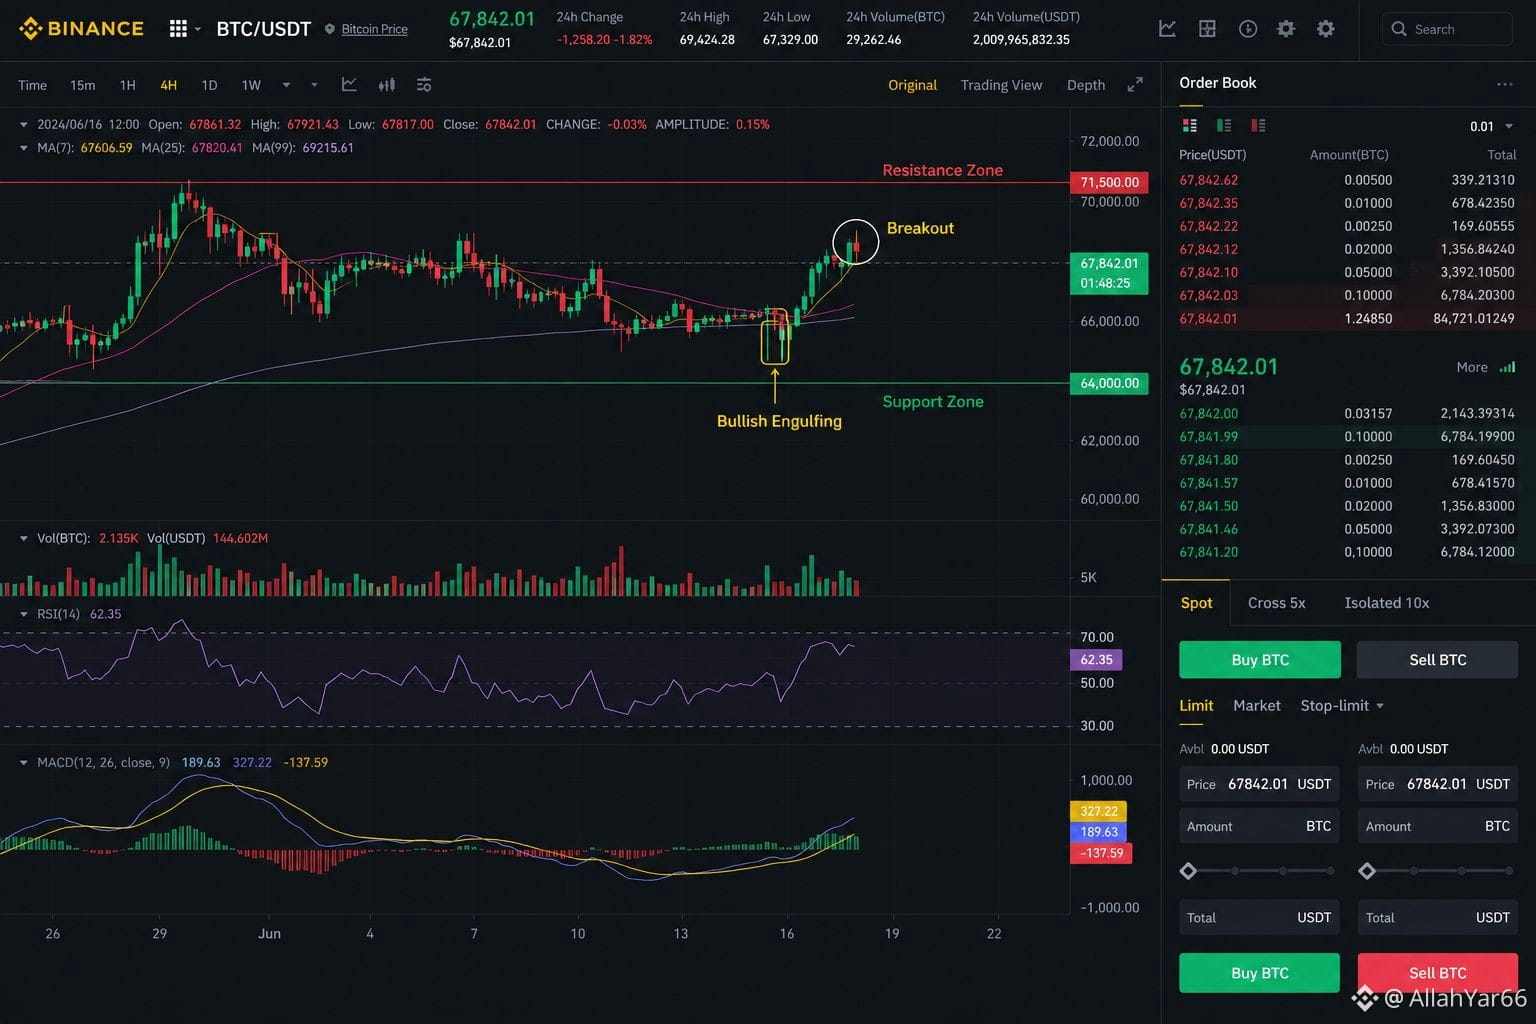The width and height of the screenshot is (1536, 1024).
Task: Open the Bitcoin Price link
Action: 374,29
